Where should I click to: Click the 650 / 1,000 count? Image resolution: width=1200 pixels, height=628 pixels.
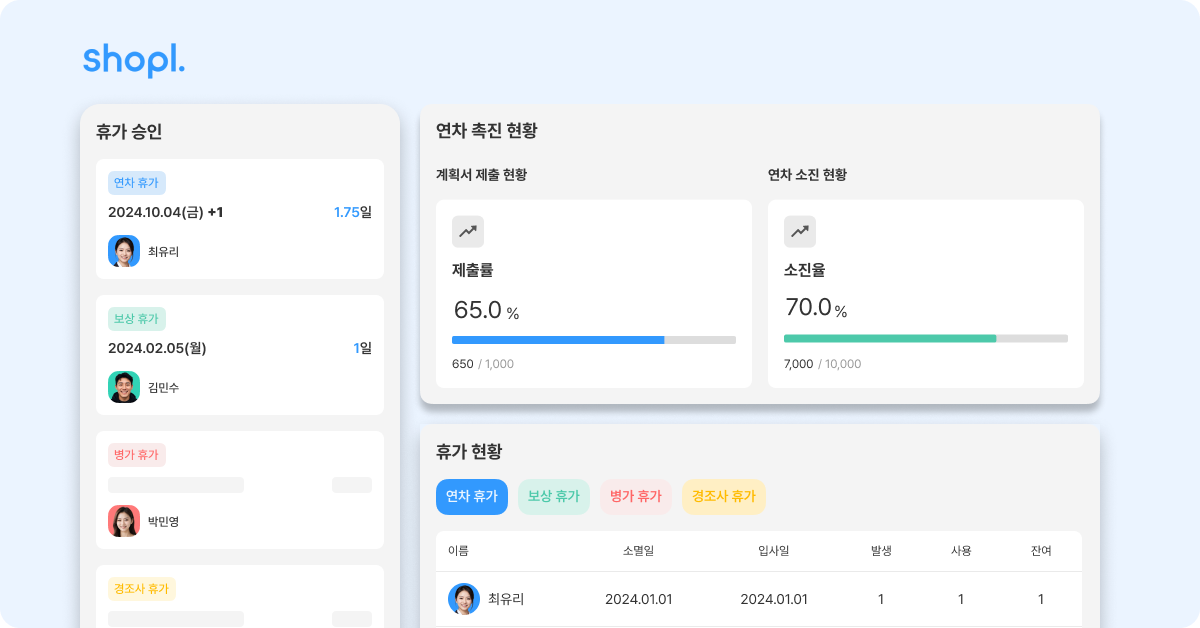pyautogui.click(x=483, y=364)
